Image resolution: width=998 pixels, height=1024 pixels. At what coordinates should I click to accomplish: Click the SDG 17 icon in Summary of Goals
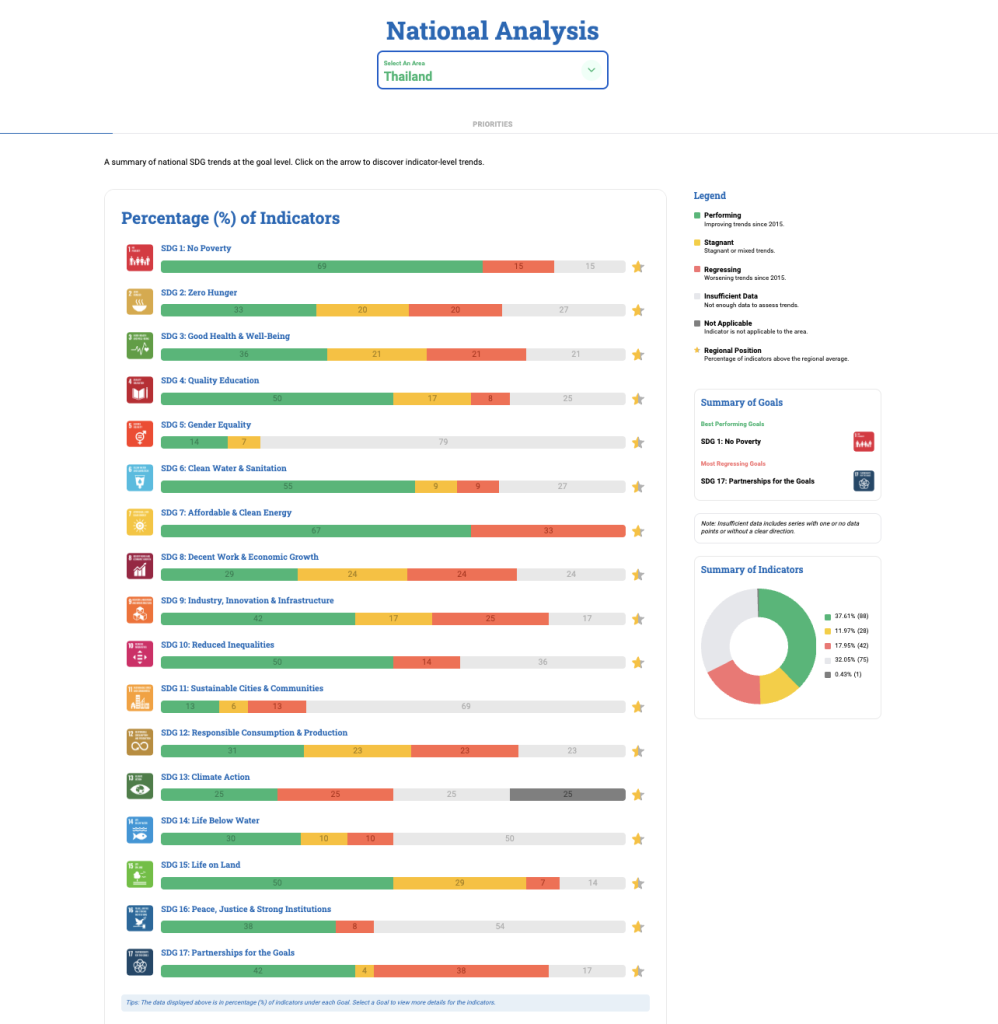(863, 481)
